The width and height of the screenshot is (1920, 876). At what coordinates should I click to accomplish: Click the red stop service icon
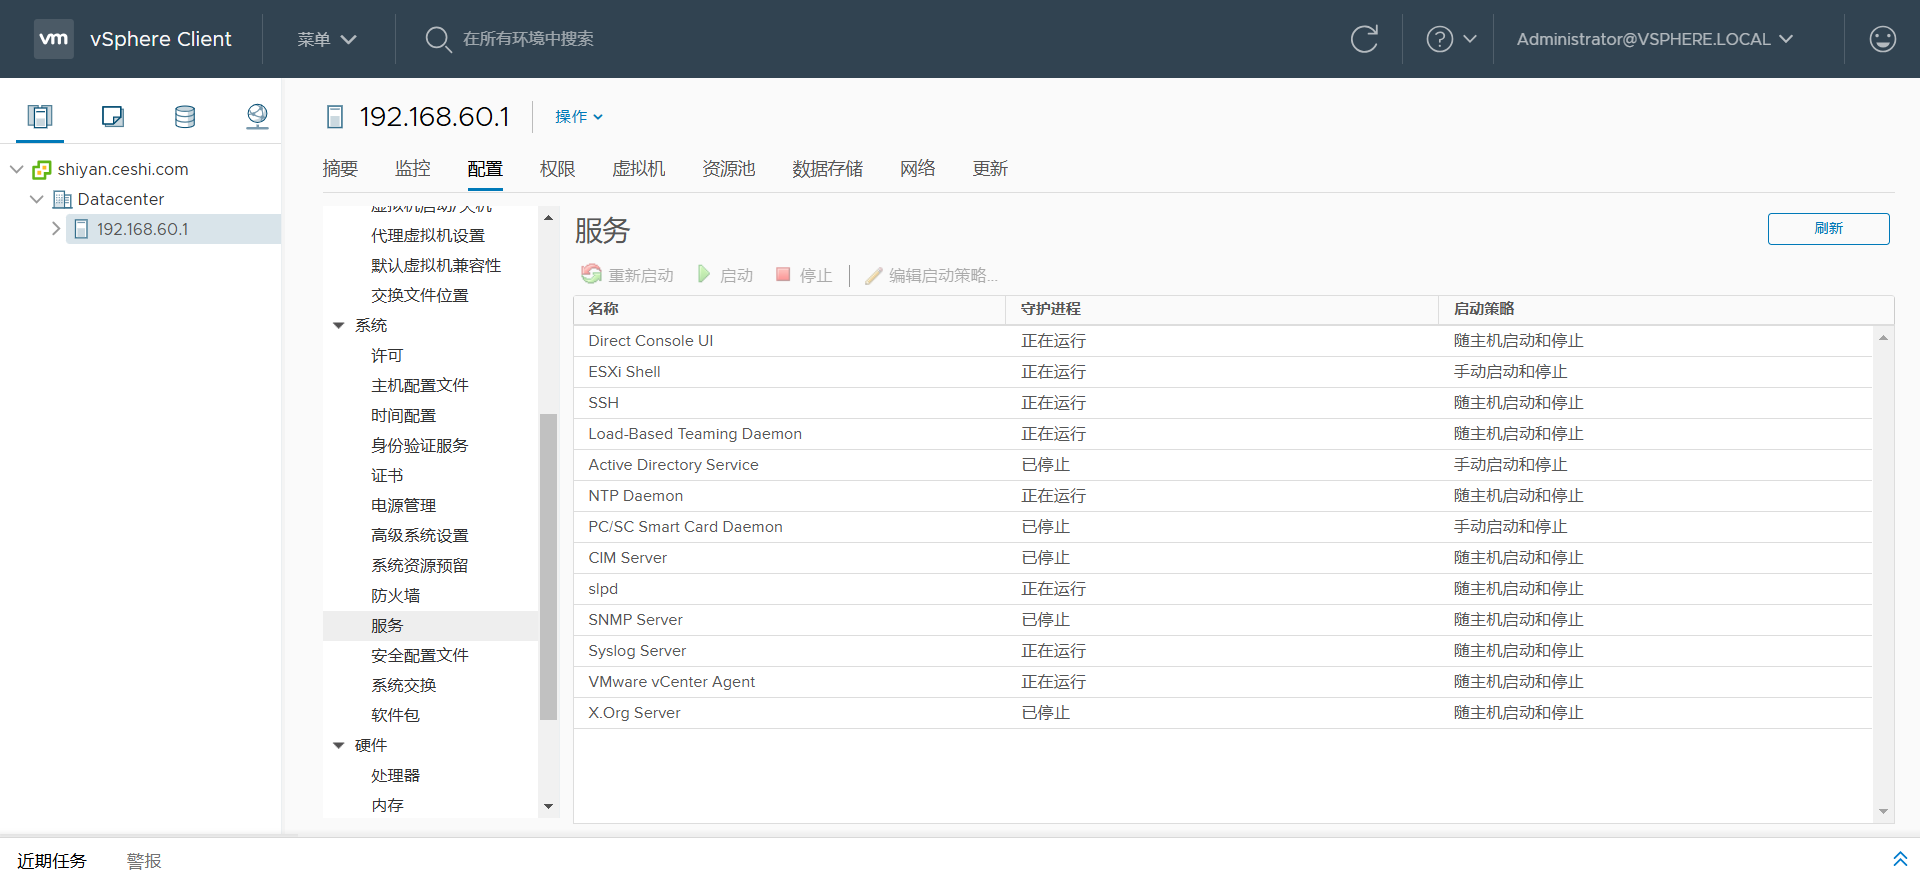(x=783, y=274)
